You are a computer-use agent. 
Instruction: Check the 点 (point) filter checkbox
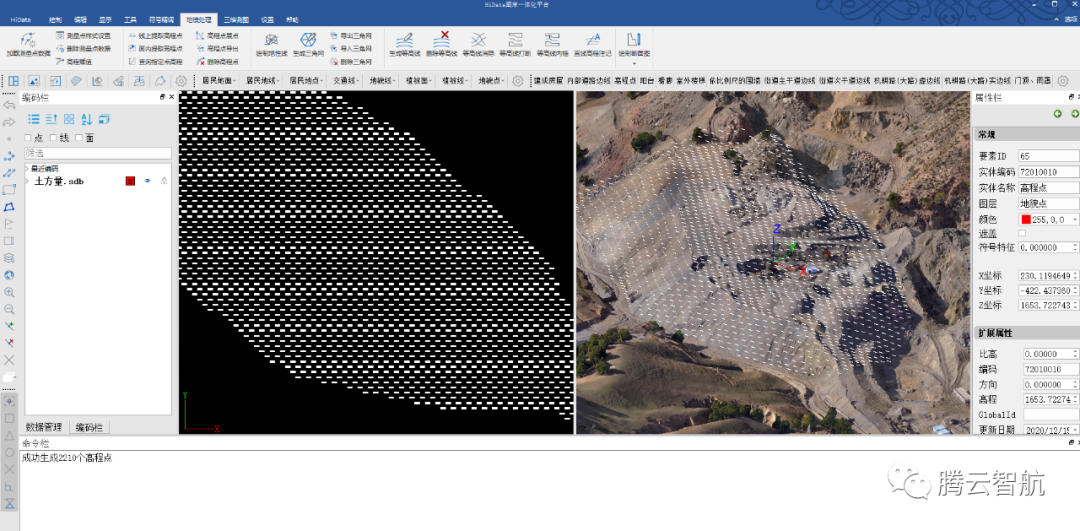click(x=28, y=137)
